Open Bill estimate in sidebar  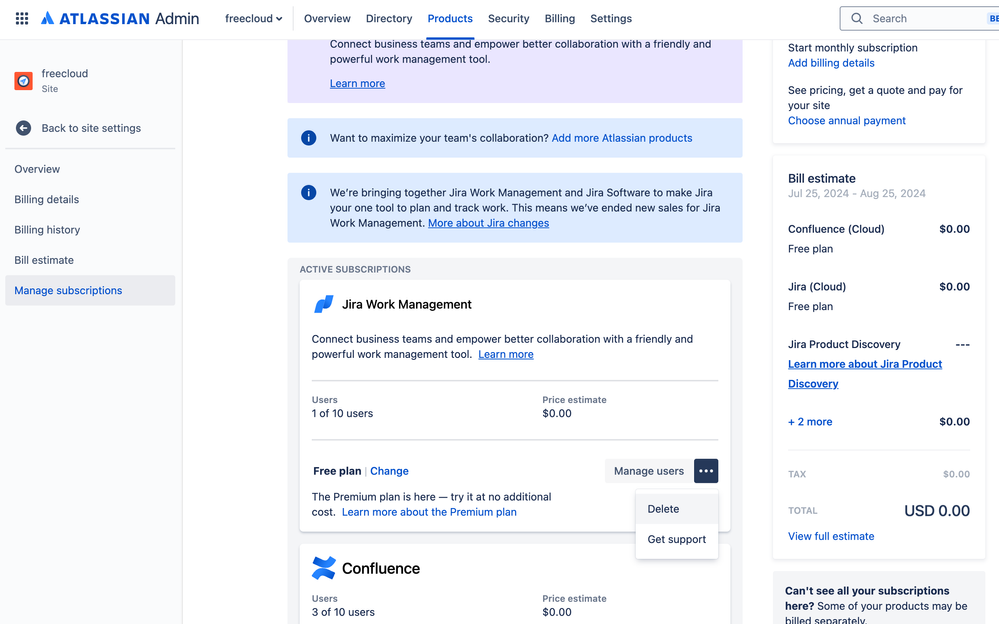point(90,260)
